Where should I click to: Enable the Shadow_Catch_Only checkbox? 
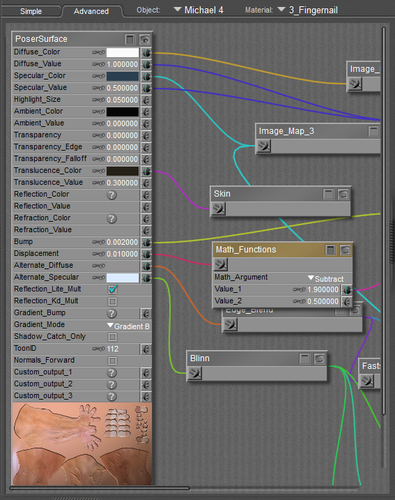point(113,337)
